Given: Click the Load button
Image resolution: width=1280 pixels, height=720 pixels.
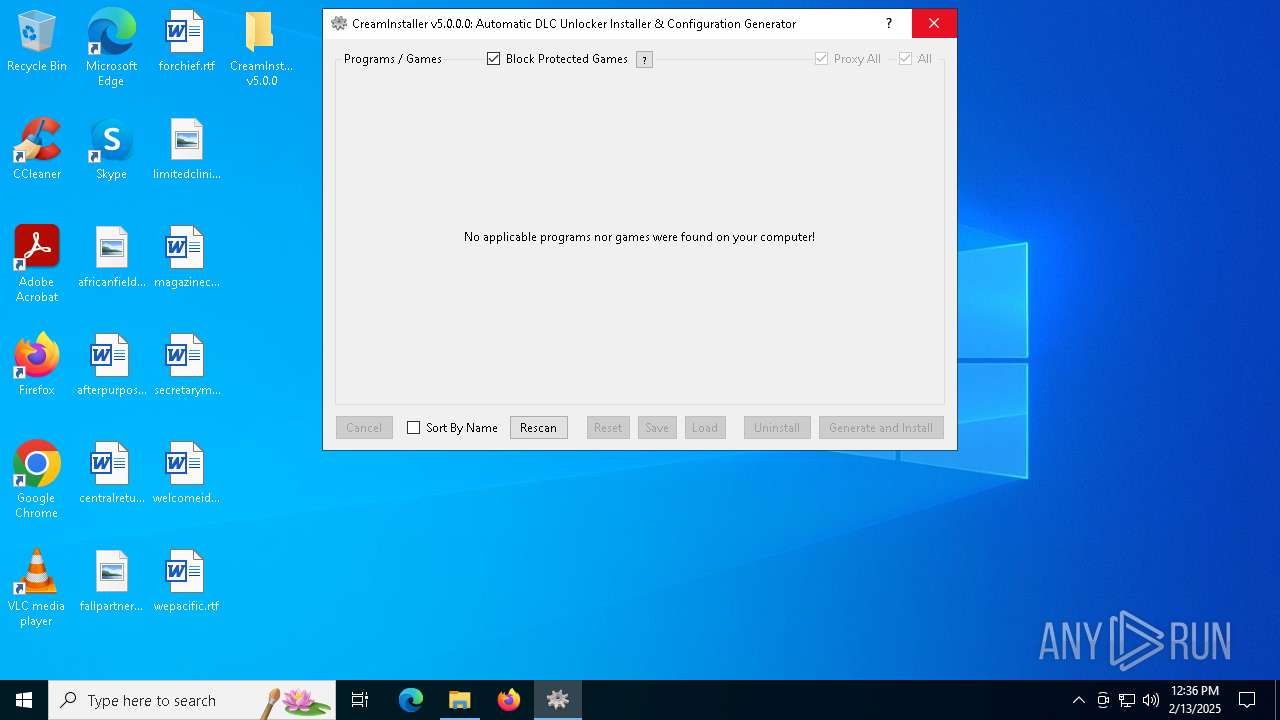Looking at the screenshot, I should point(705,428).
